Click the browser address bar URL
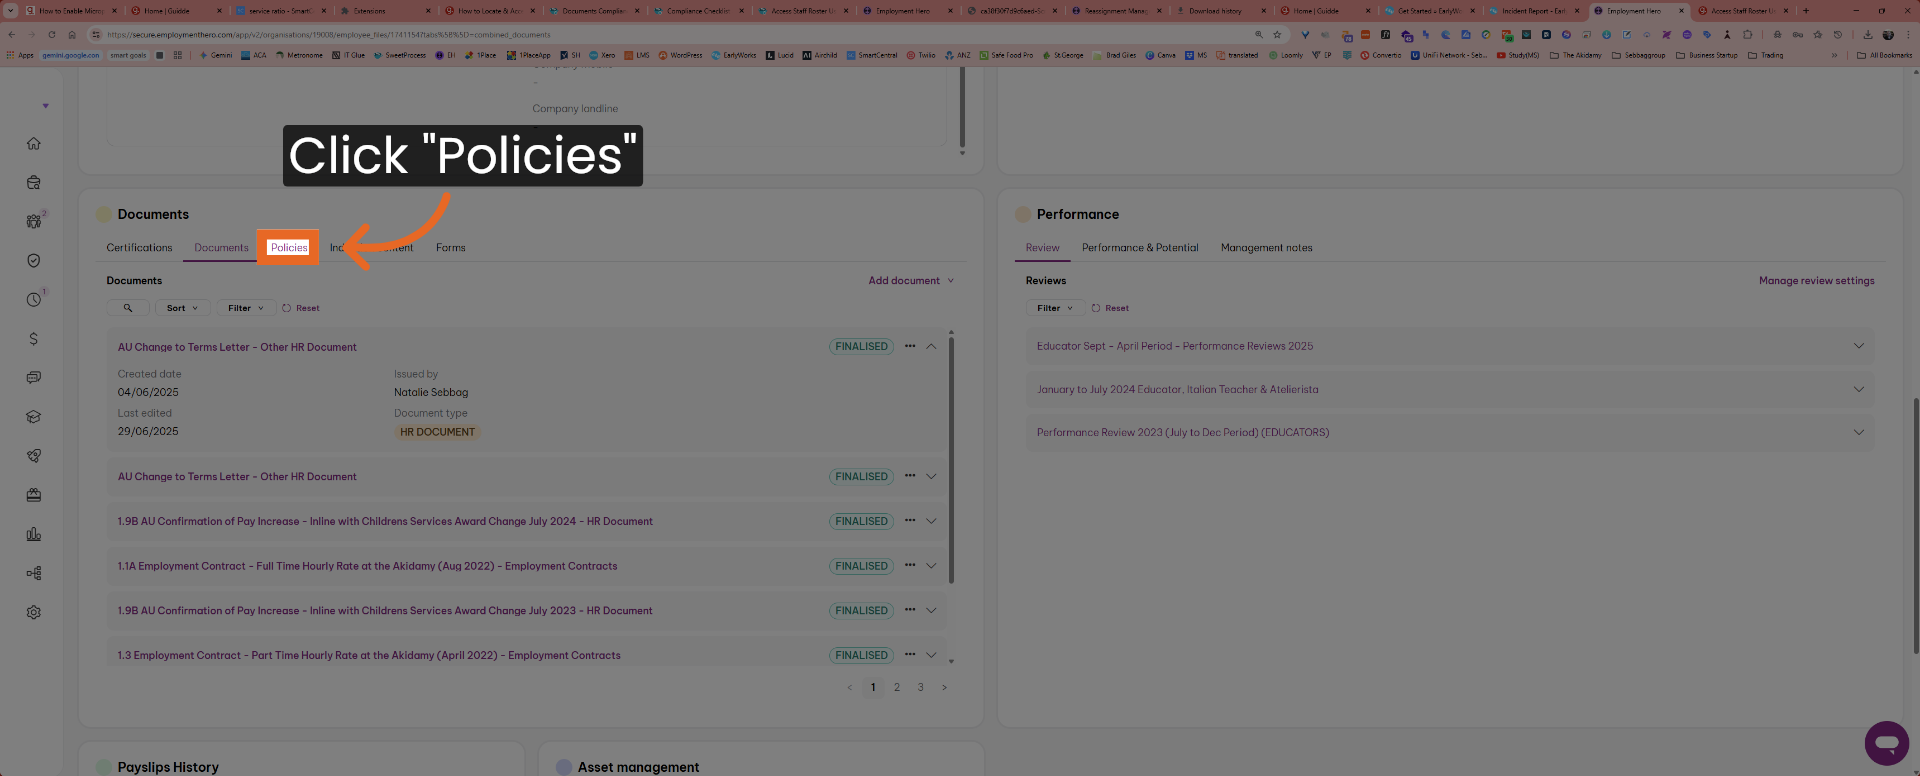The image size is (1920, 776). click(x=329, y=34)
